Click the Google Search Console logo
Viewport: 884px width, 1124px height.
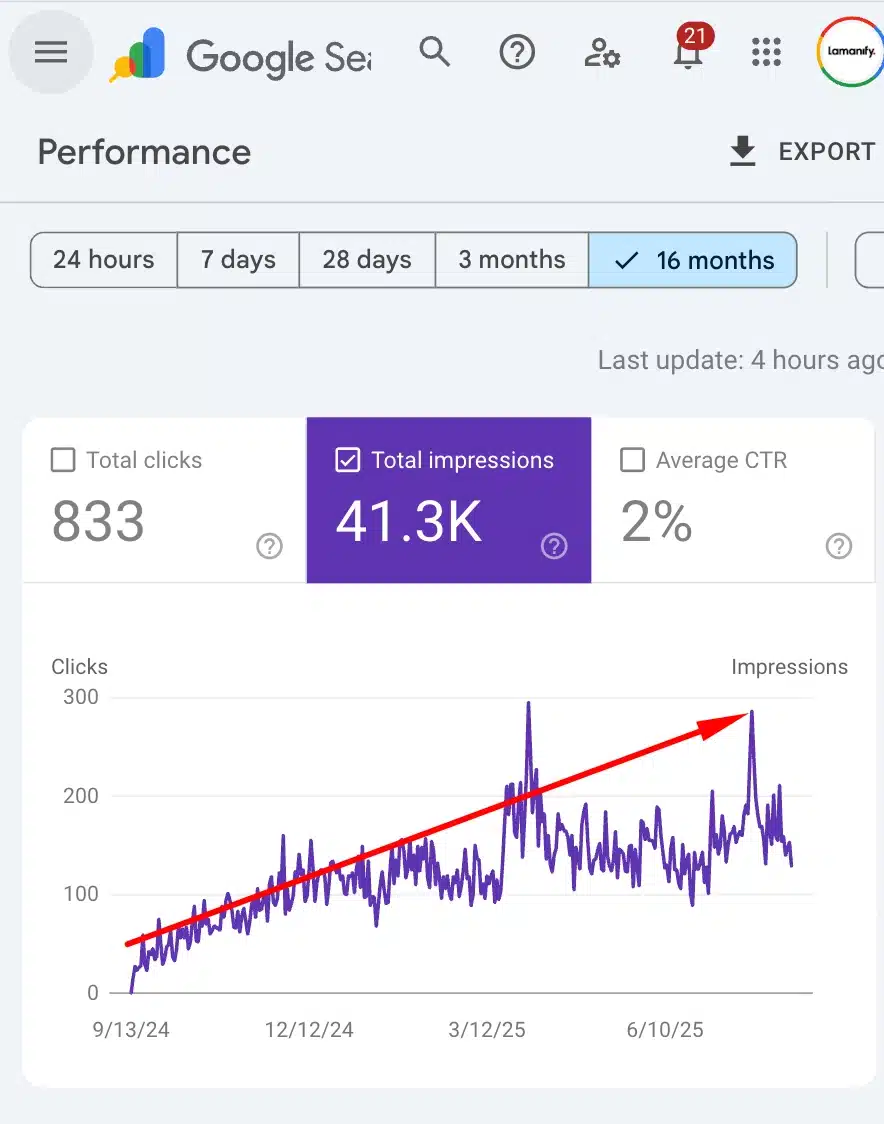[137, 52]
